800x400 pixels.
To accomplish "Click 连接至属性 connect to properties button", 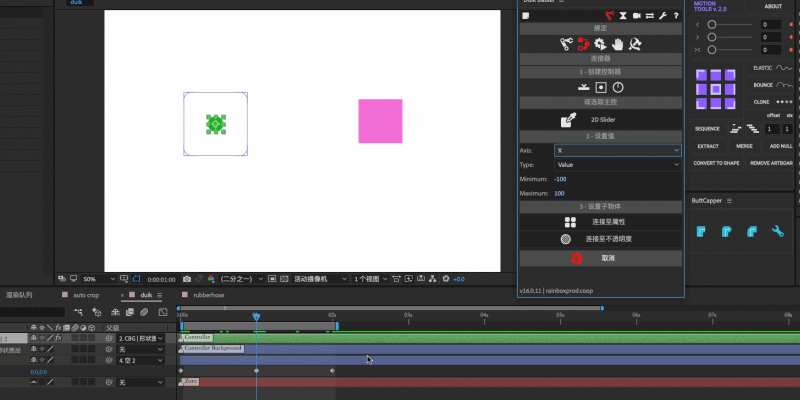I will click(x=601, y=222).
